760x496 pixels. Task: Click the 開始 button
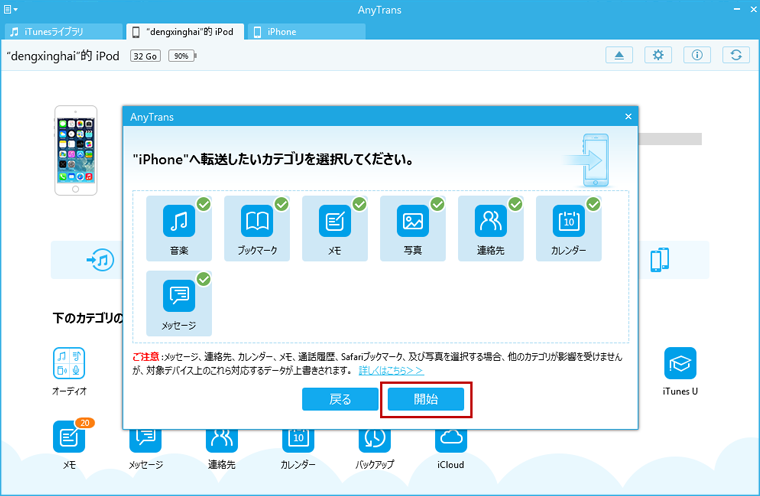(426, 399)
